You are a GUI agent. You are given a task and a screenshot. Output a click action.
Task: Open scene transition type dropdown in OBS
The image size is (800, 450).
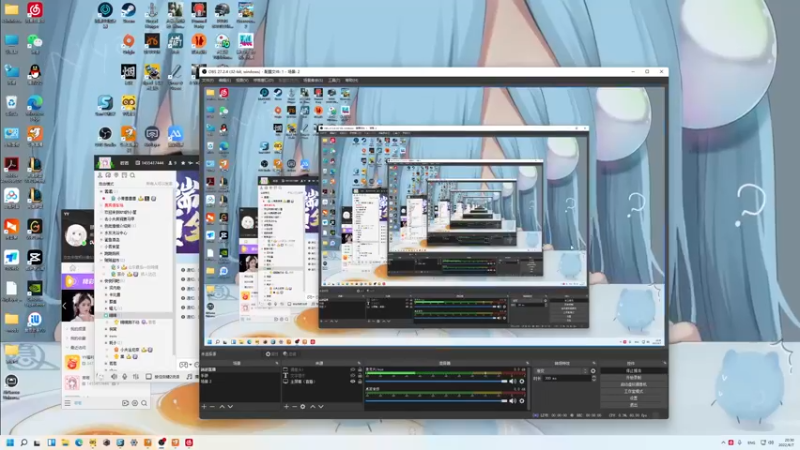click(x=561, y=371)
